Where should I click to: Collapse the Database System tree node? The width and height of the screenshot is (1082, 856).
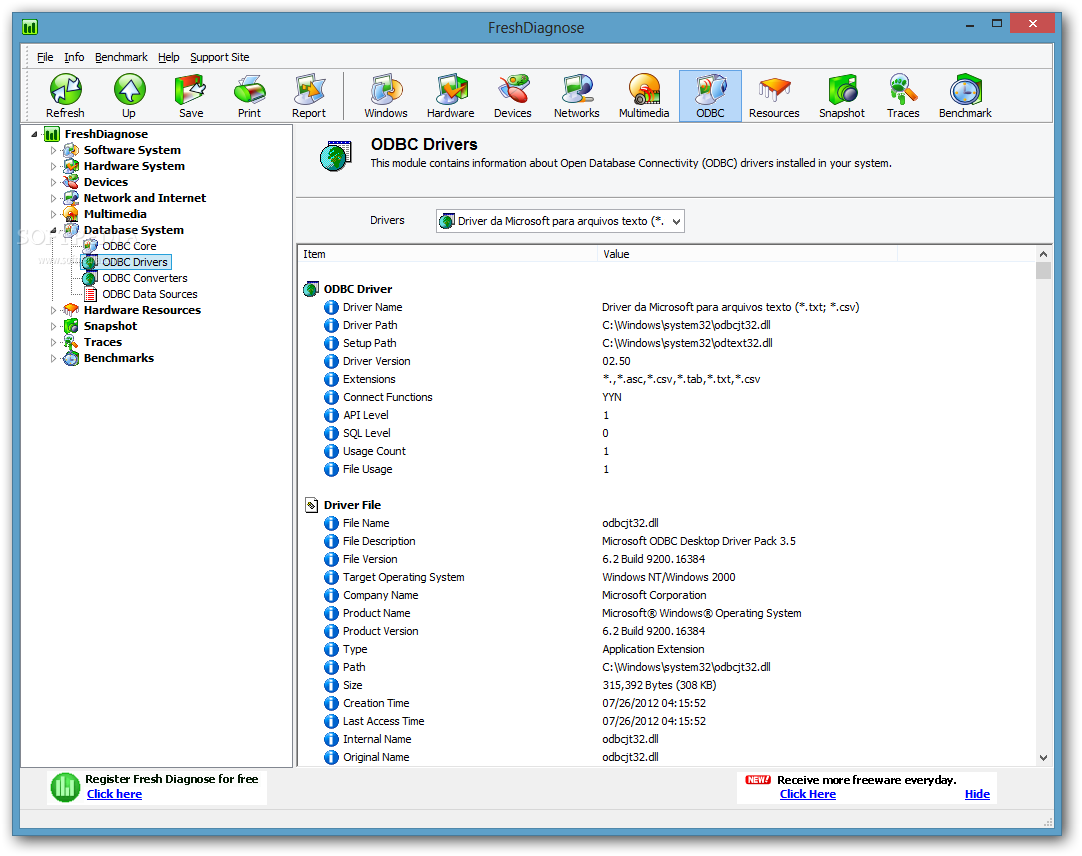[x=53, y=230]
